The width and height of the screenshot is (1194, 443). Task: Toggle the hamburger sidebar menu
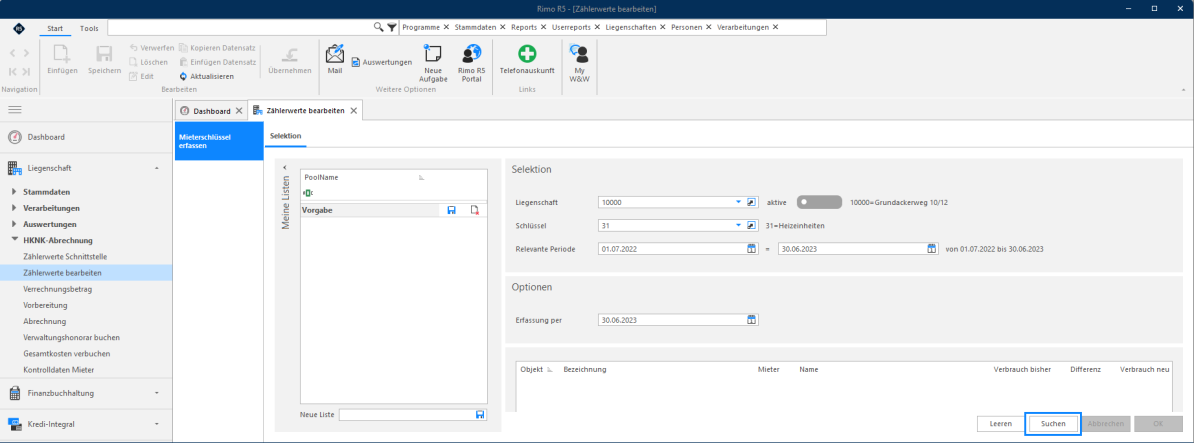point(14,110)
